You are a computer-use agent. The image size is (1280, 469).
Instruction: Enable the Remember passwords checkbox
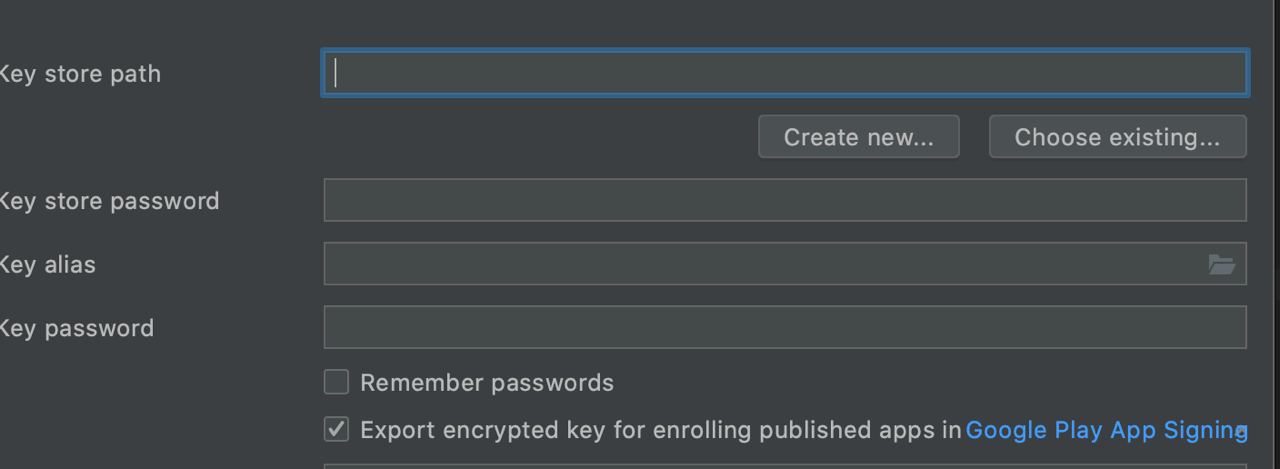coord(336,382)
